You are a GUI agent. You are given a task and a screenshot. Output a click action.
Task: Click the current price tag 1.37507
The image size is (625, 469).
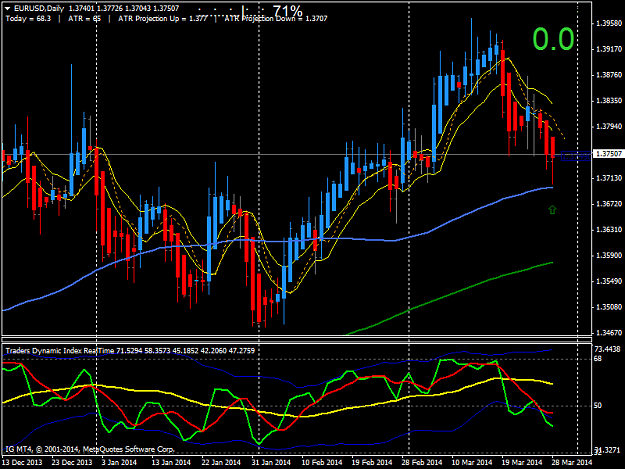point(609,154)
